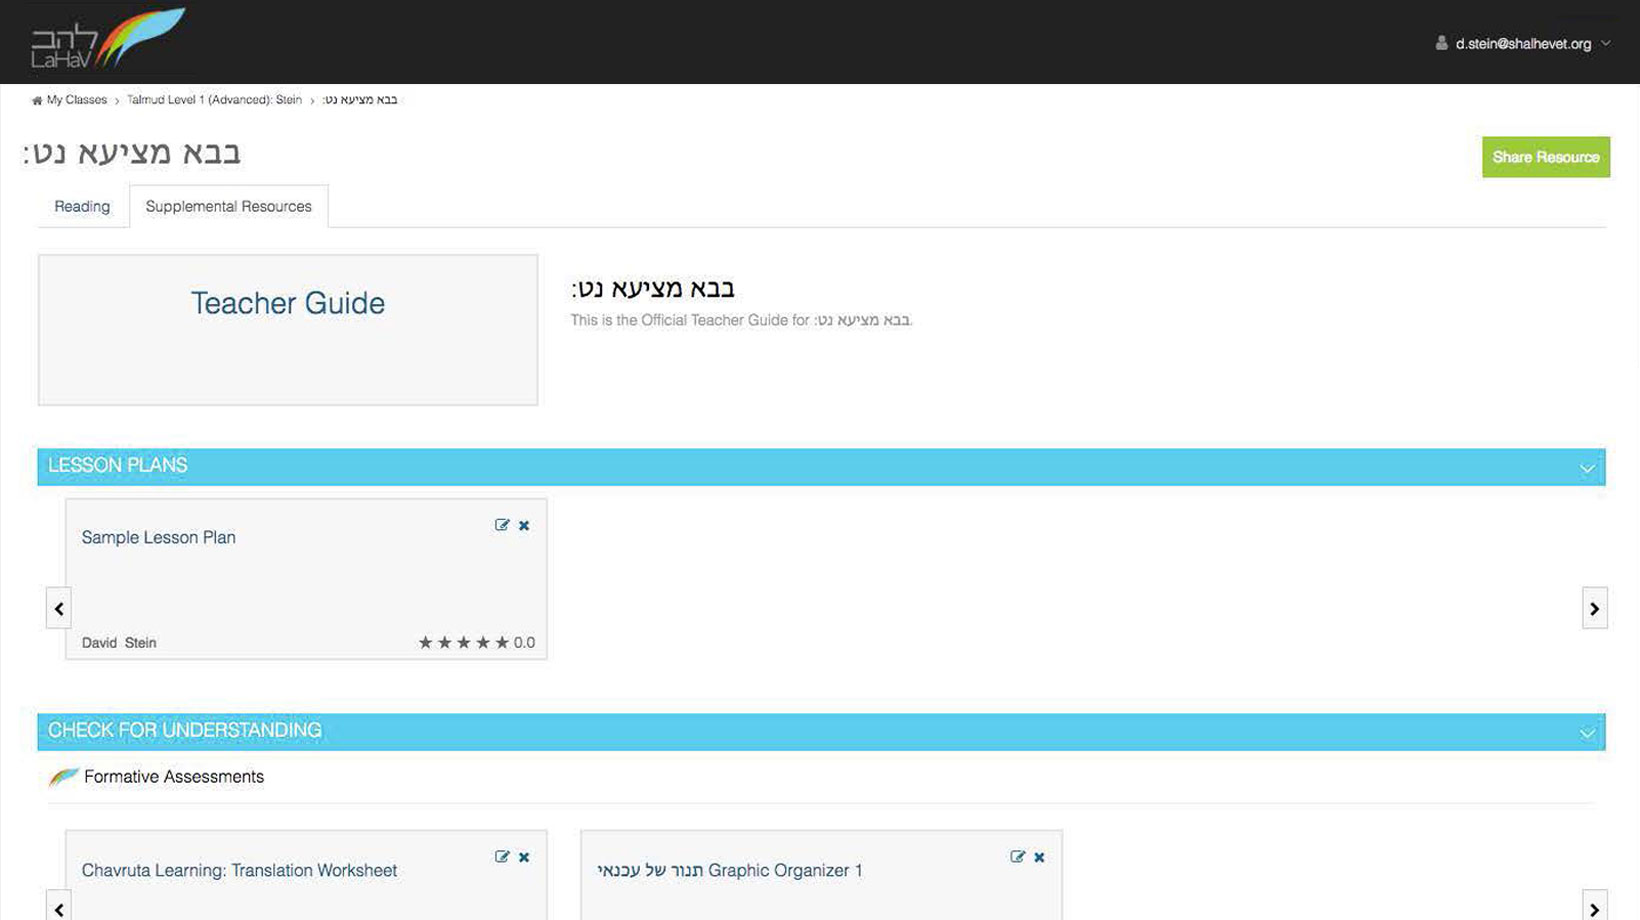Edit the Sample Lesson Plan card
The height and width of the screenshot is (920, 1640).
pos(502,525)
